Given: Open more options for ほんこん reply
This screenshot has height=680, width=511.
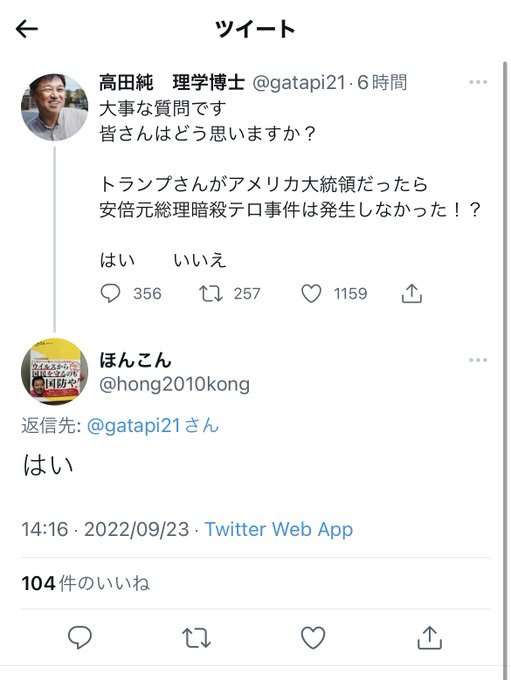Looking at the screenshot, I should (x=478, y=360).
